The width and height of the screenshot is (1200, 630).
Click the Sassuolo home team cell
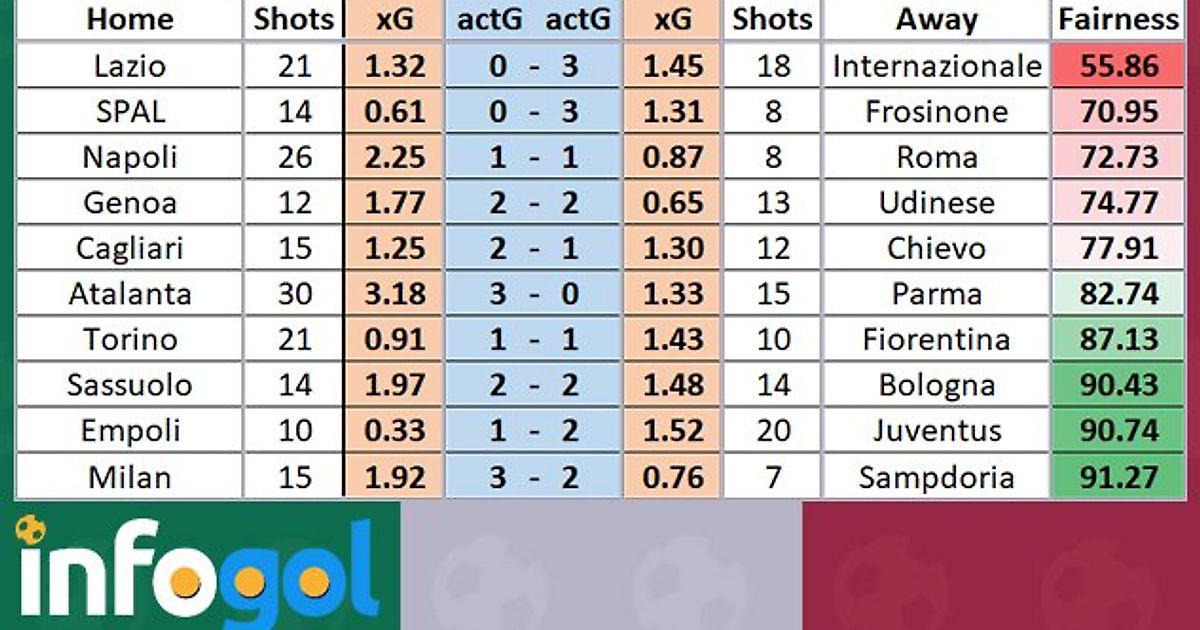point(130,385)
